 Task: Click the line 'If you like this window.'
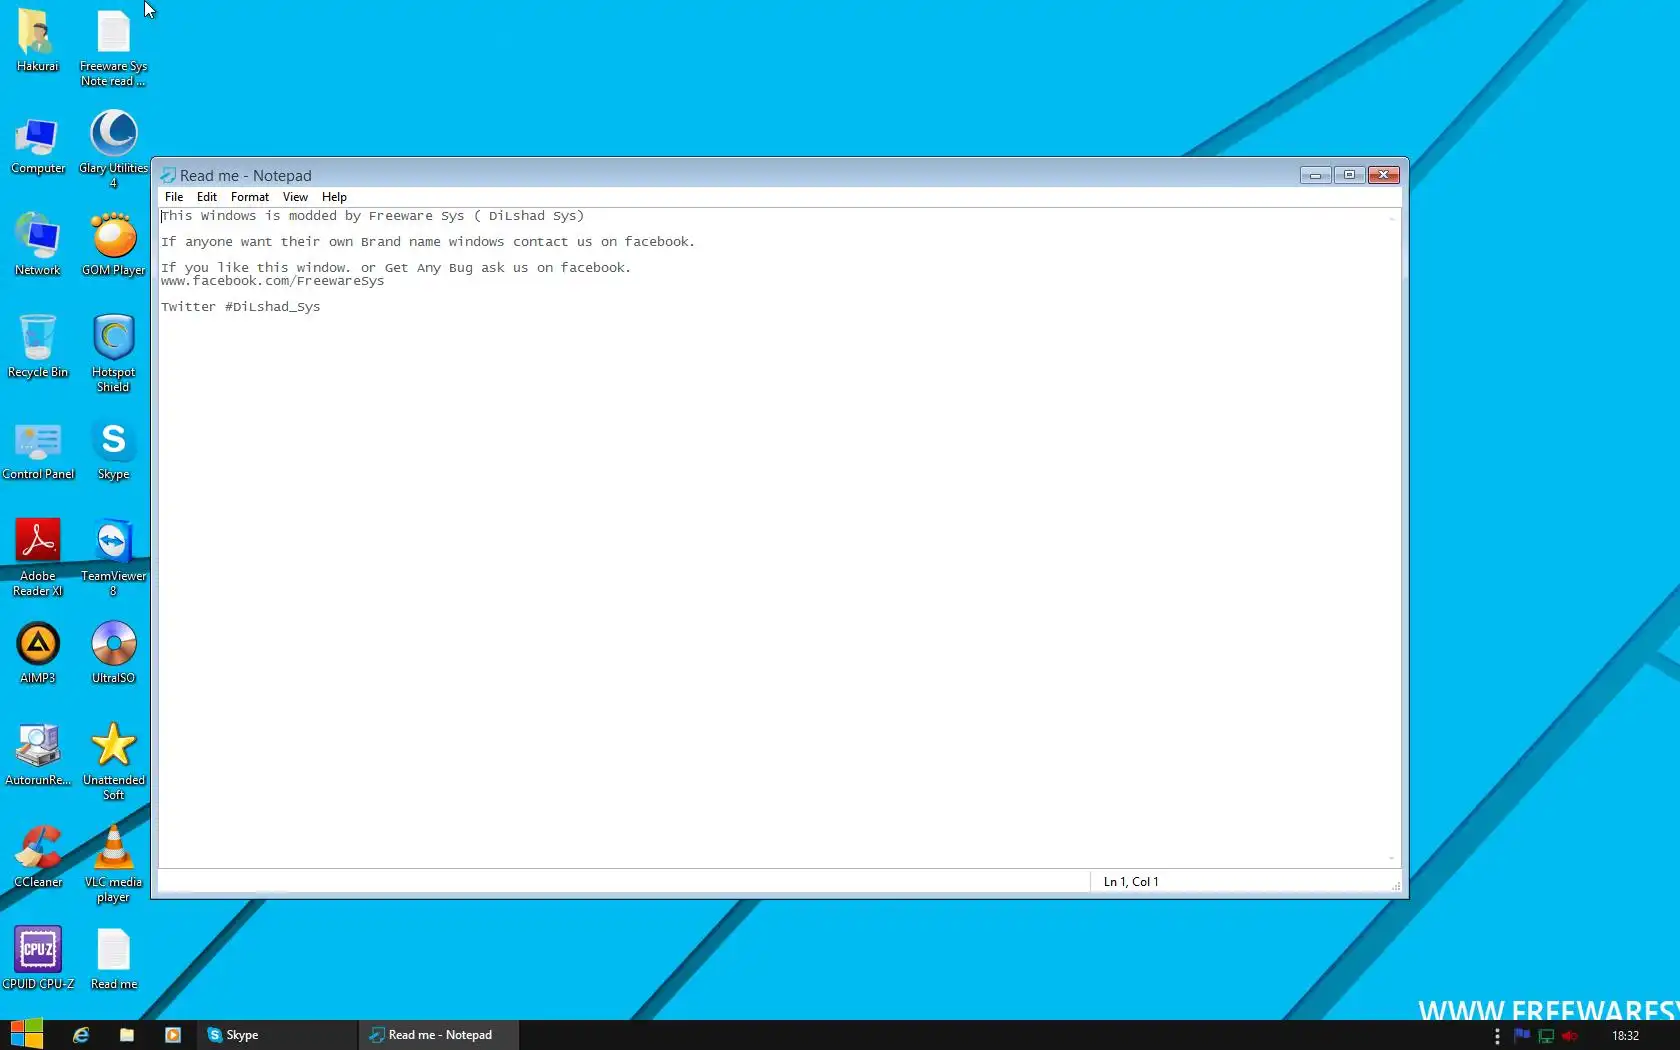[395, 268]
